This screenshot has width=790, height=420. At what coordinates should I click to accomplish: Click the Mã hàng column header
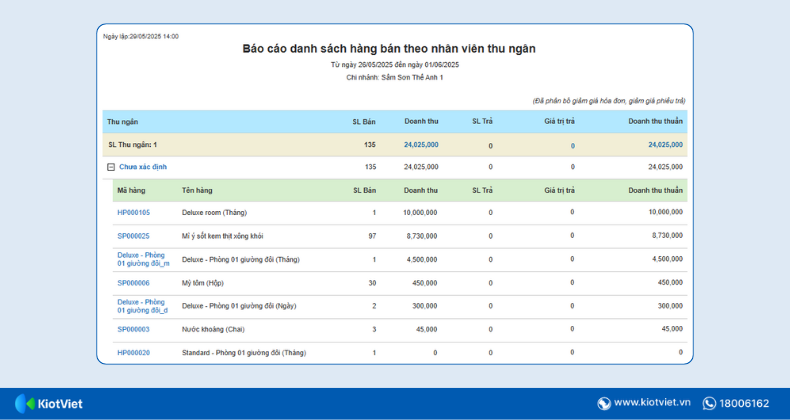[131, 190]
